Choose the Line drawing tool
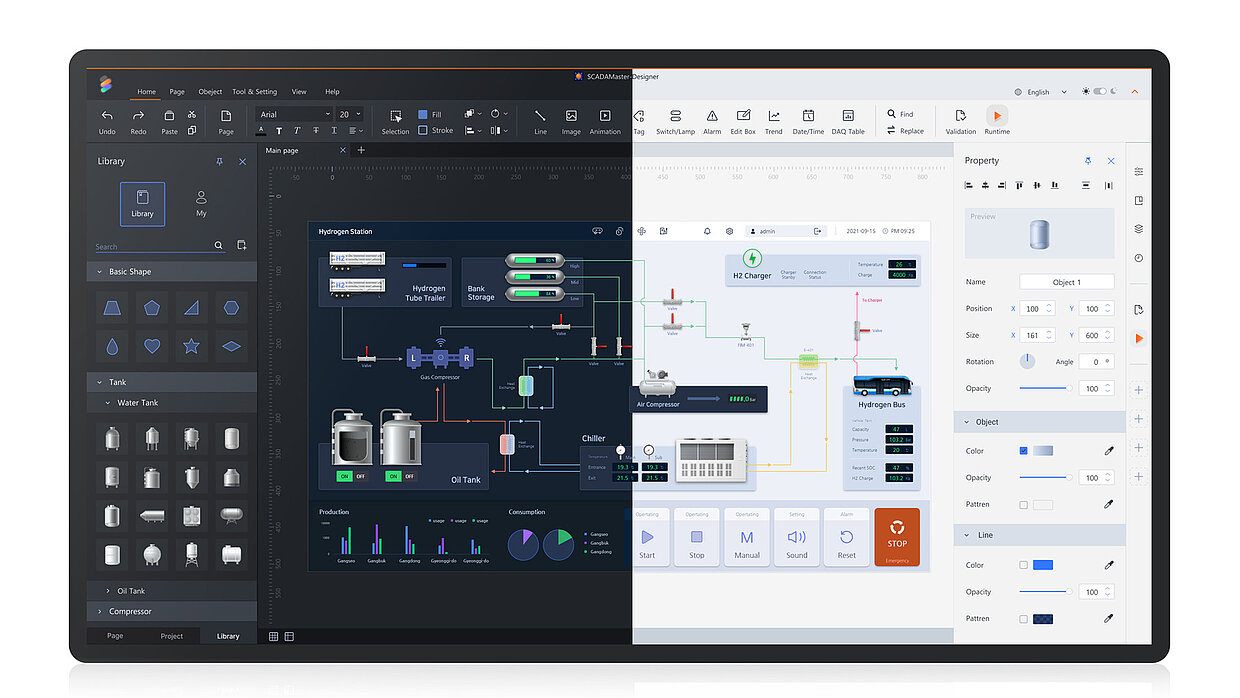Viewport: 1240px width, 698px height. (x=540, y=117)
